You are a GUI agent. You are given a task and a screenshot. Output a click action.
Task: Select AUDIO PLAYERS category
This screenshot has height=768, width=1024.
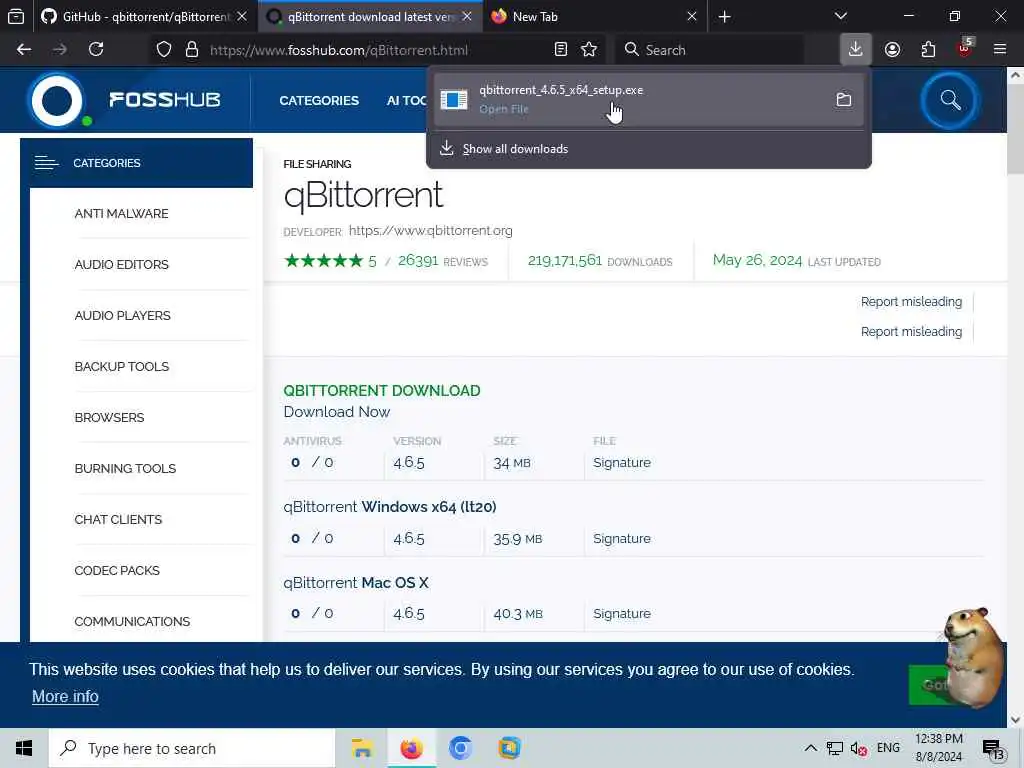pos(122,315)
